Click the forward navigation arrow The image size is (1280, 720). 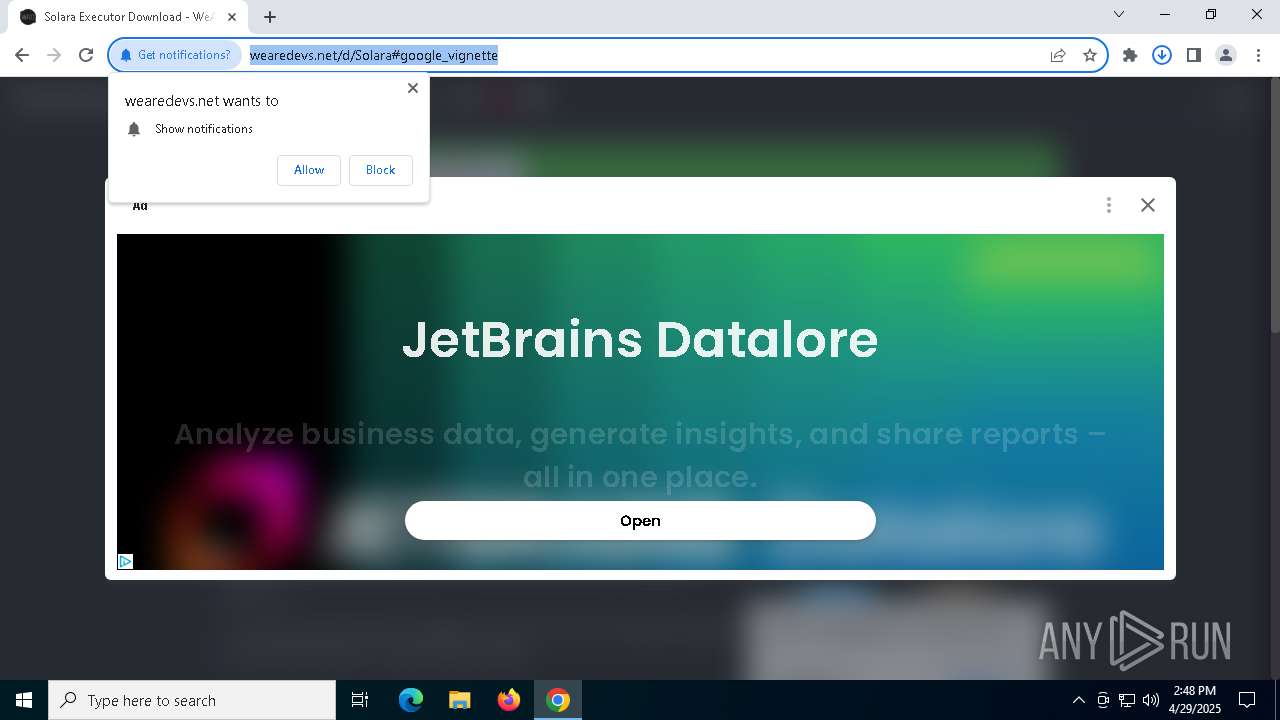coord(54,55)
